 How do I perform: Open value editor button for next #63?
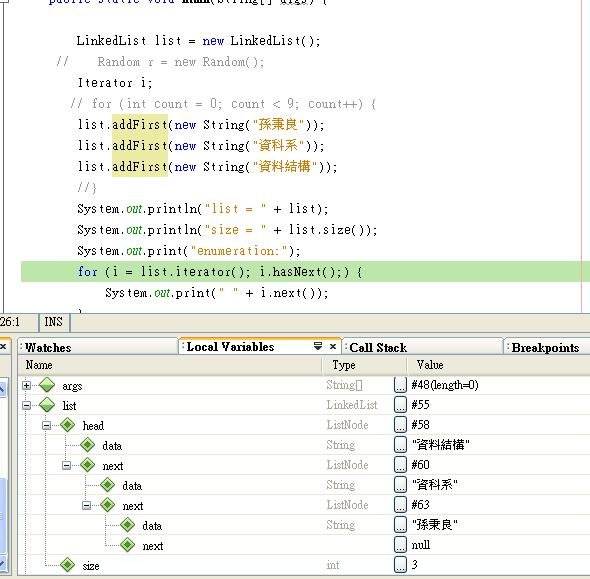tap(400, 505)
